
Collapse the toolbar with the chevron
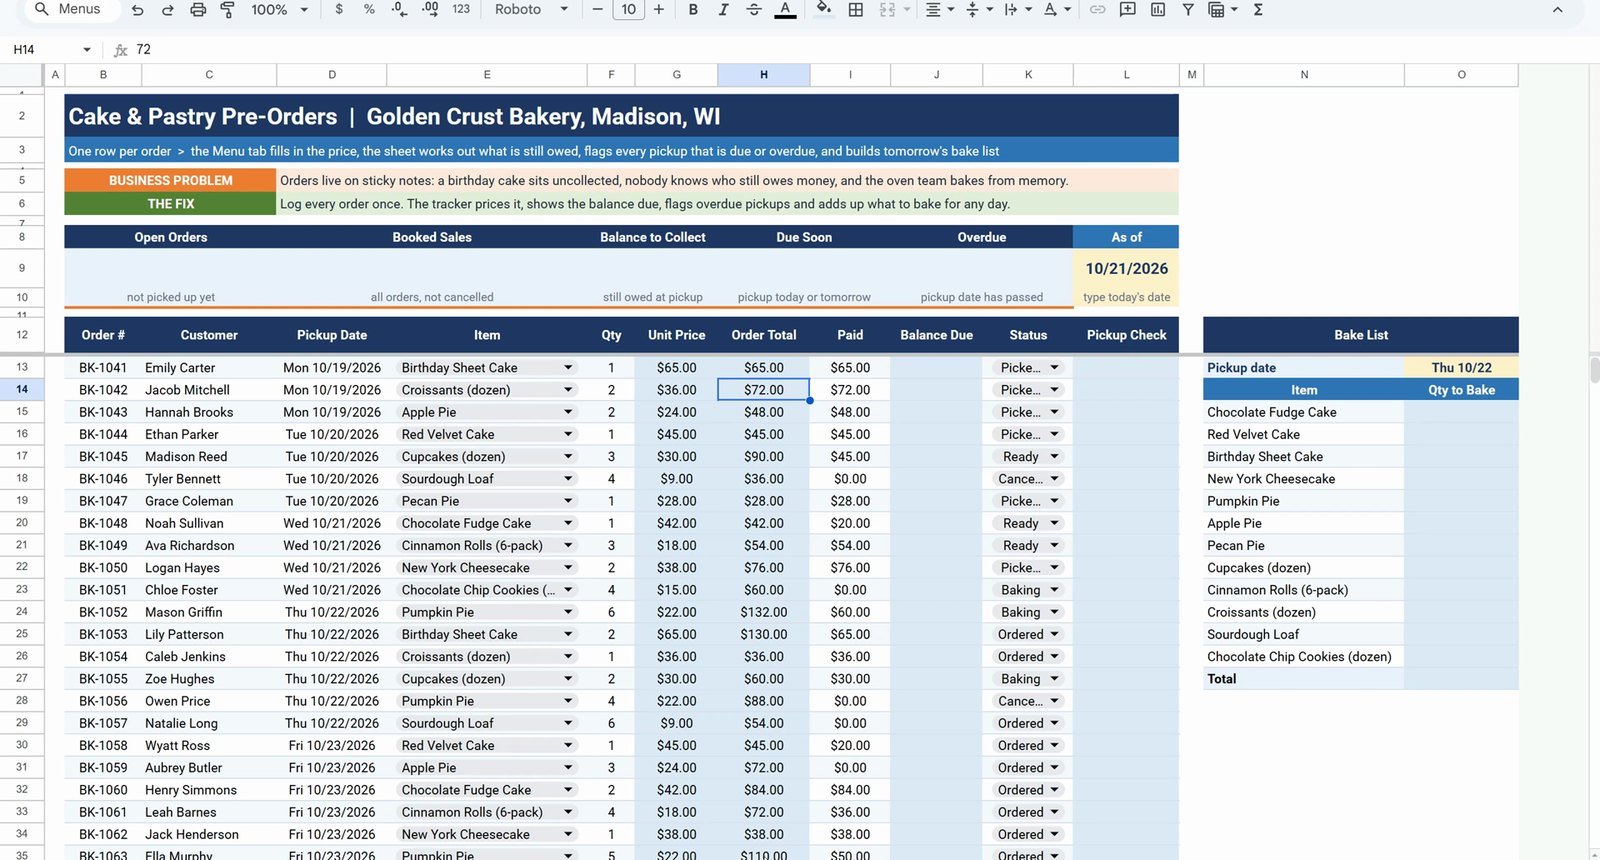(x=1557, y=10)
